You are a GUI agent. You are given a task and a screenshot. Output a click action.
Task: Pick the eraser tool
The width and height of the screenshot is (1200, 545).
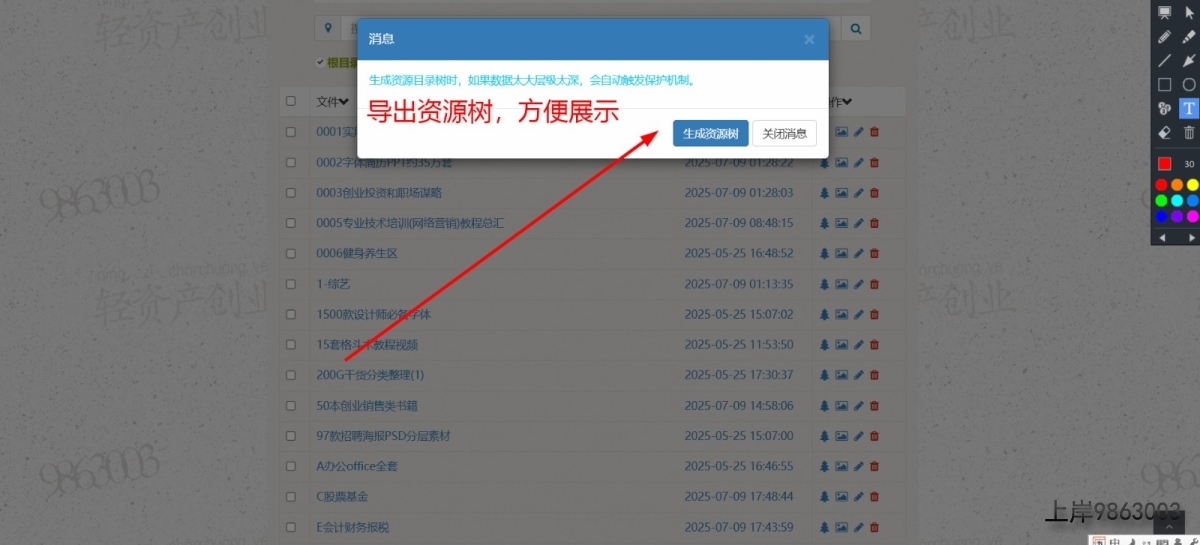click(1164, 133)
